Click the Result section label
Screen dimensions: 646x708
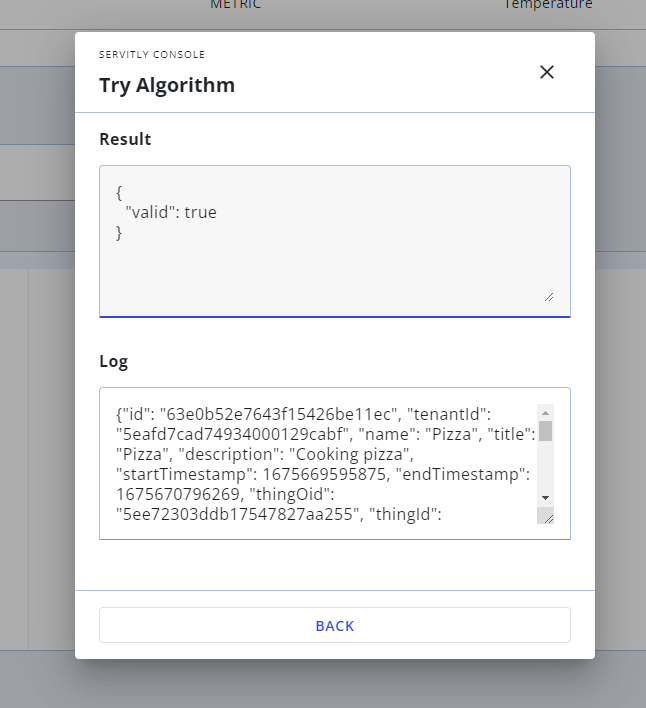point(125,139)
